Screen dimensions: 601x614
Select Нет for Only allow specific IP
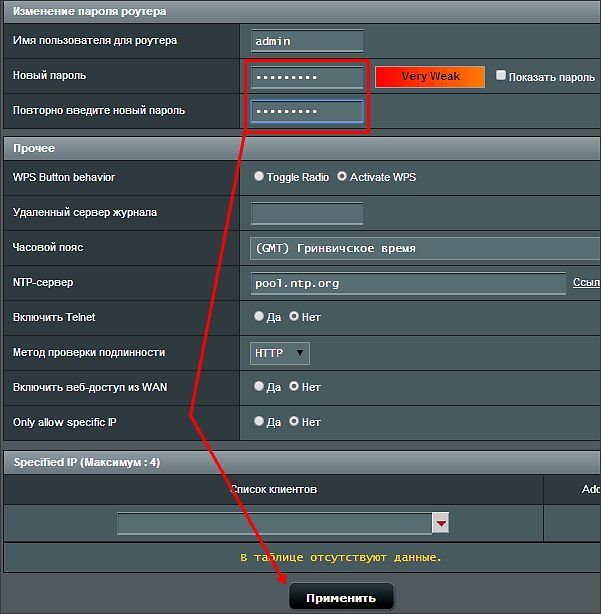coord(294,421)
